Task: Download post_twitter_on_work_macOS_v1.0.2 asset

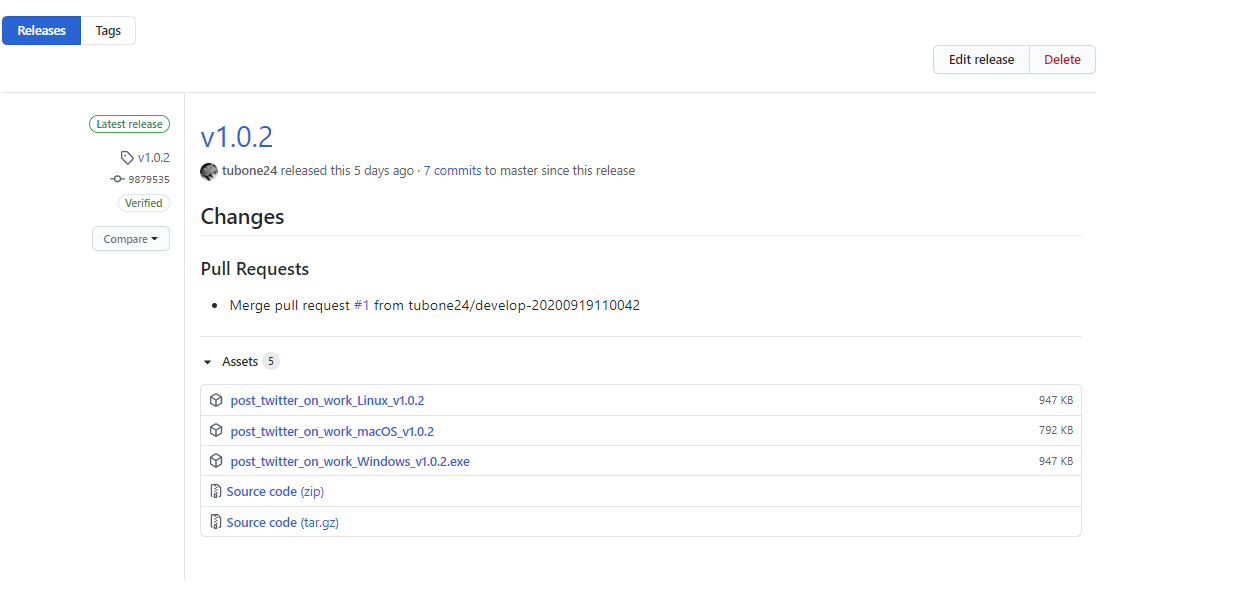Action: tap(331, 431)
